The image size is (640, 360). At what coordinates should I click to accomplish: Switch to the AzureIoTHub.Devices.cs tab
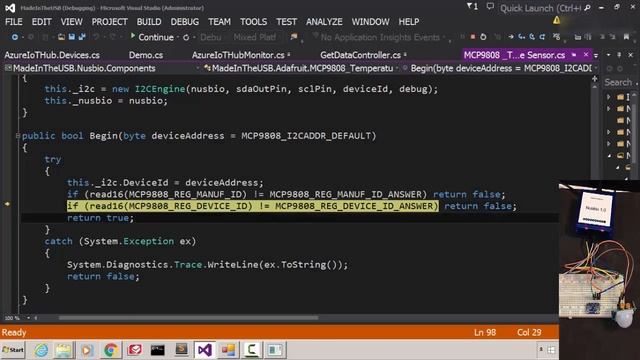click(52, 55)
